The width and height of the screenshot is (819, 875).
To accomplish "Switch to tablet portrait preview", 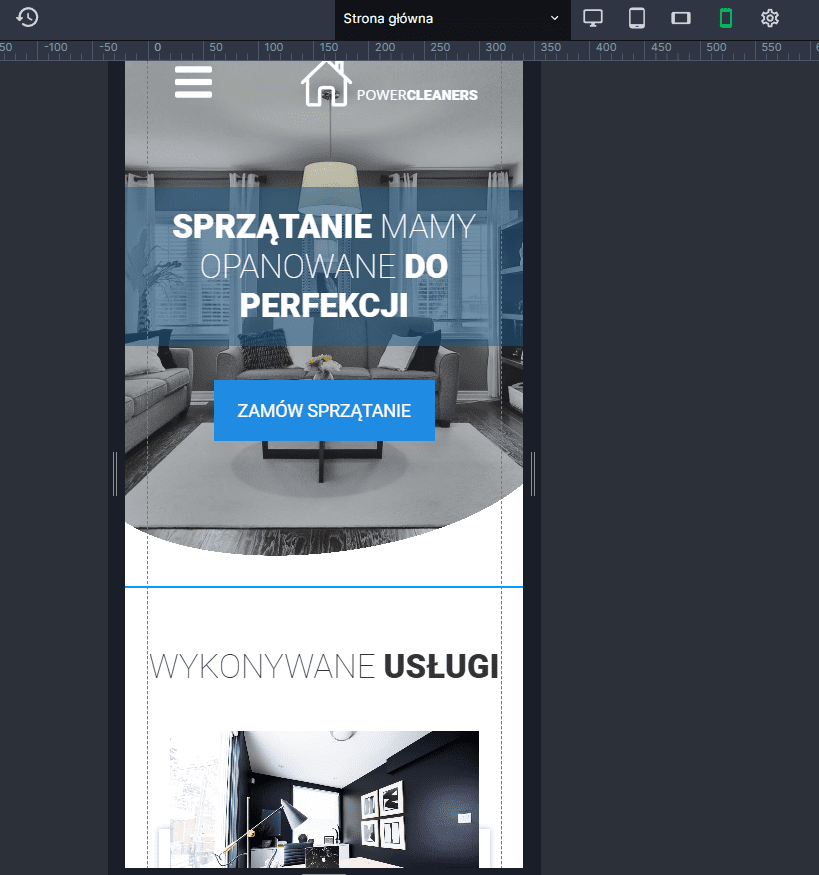I will 637,18.
